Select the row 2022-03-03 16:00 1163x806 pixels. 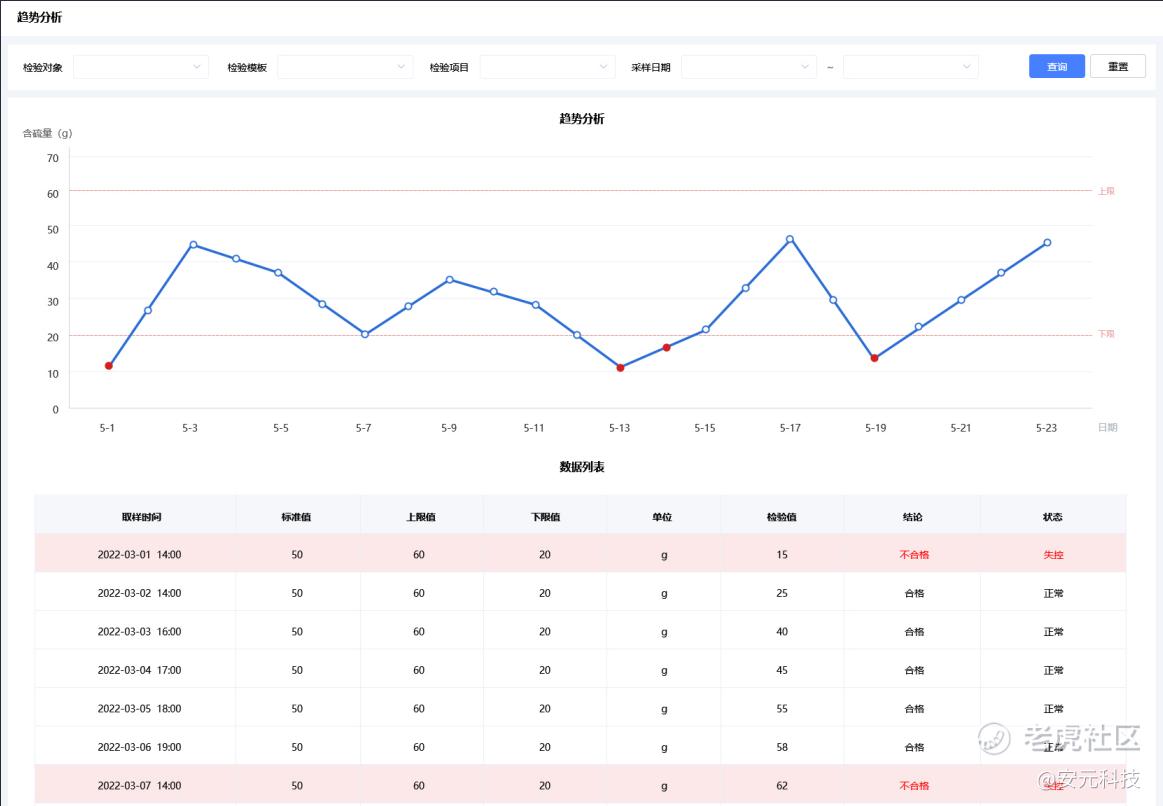click(580, 631)
